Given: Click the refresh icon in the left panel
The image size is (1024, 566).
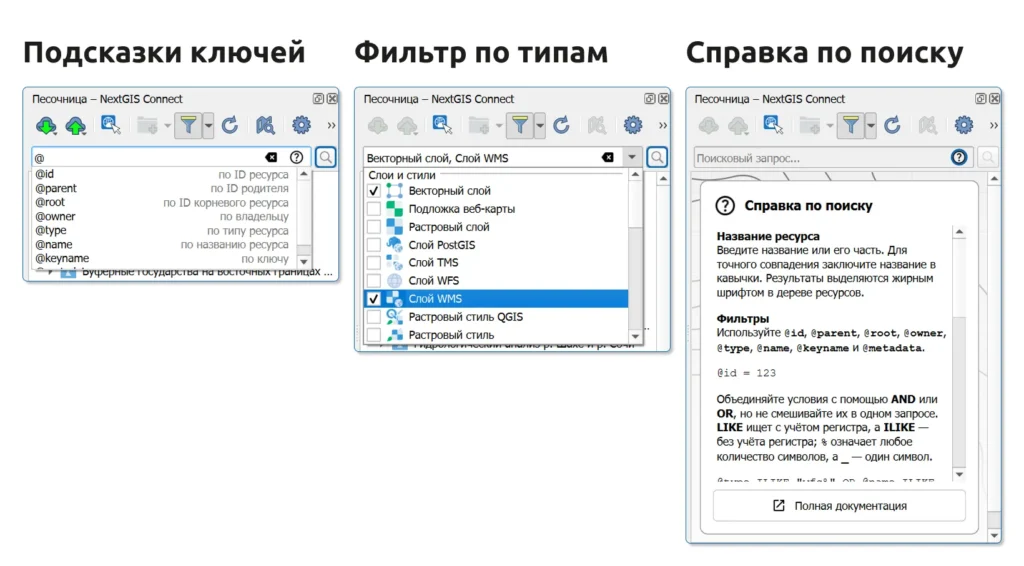Looking at the screenshot, I should (230, 125).
